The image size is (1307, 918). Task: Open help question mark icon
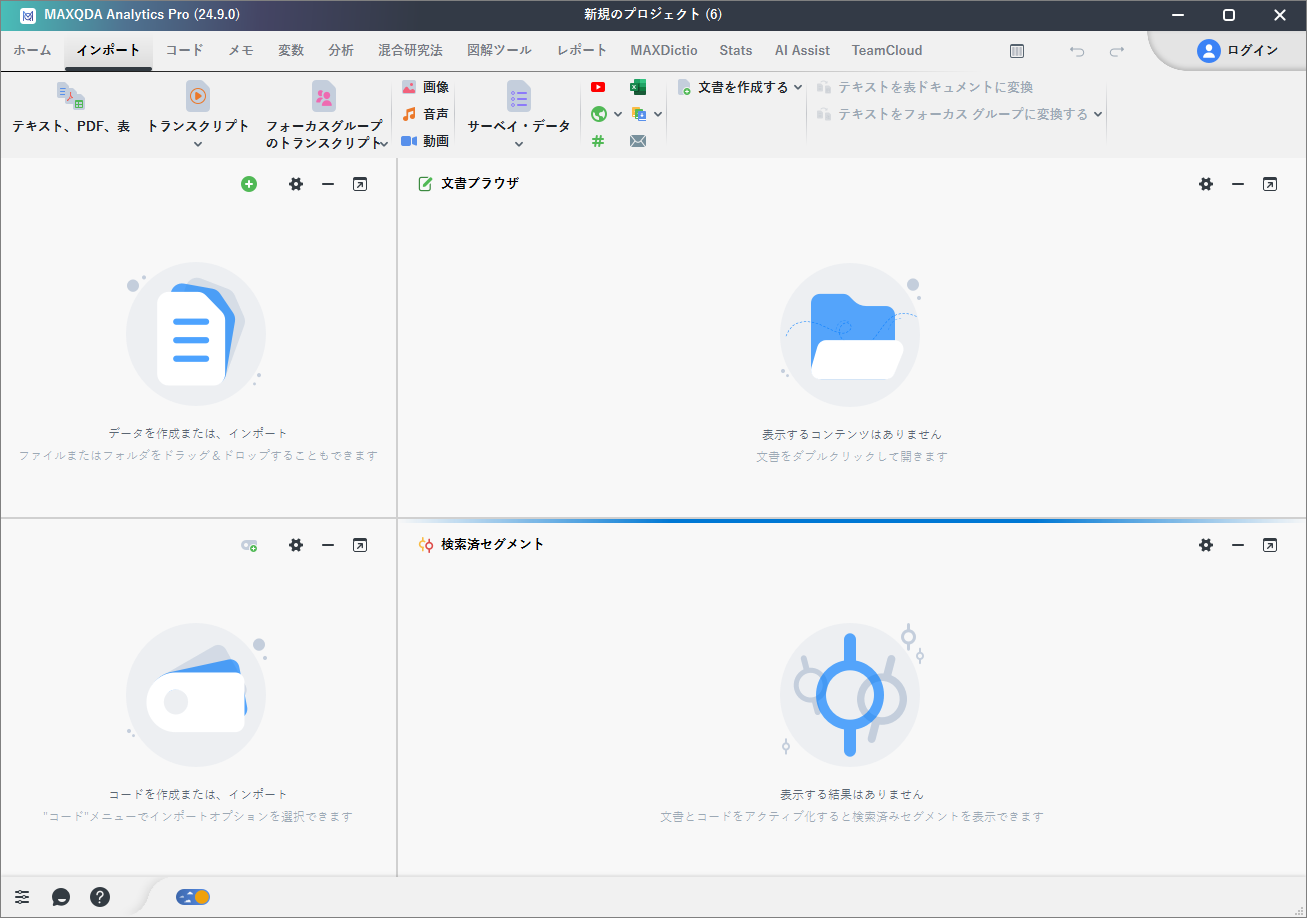[100, 897]
